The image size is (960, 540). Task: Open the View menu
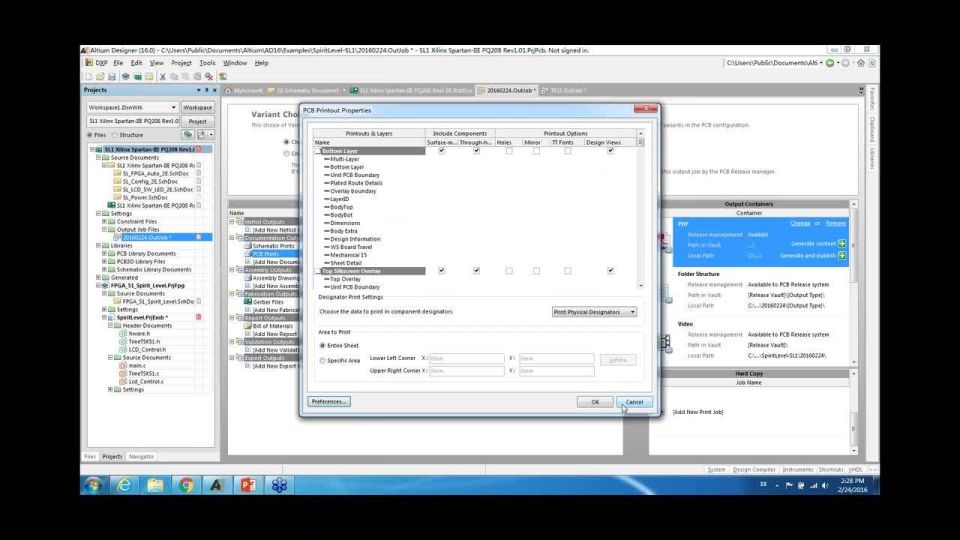(157, 62)
